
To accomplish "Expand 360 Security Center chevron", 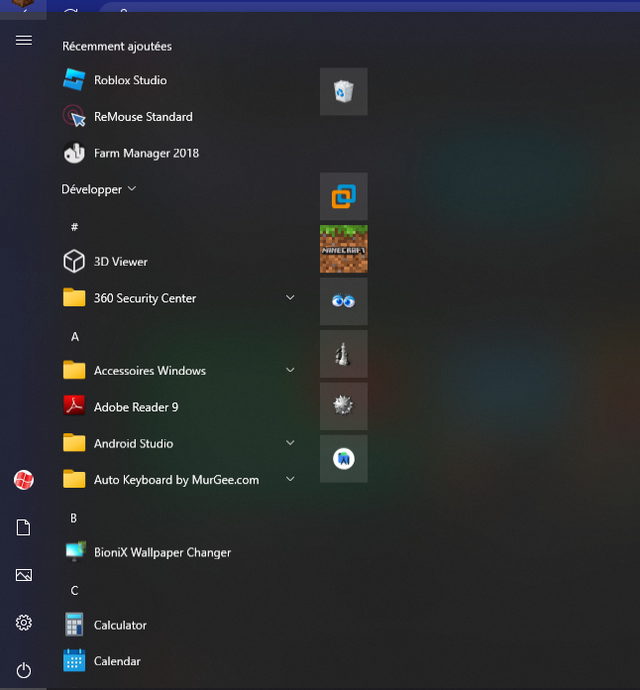I will [x=290, y=297].
